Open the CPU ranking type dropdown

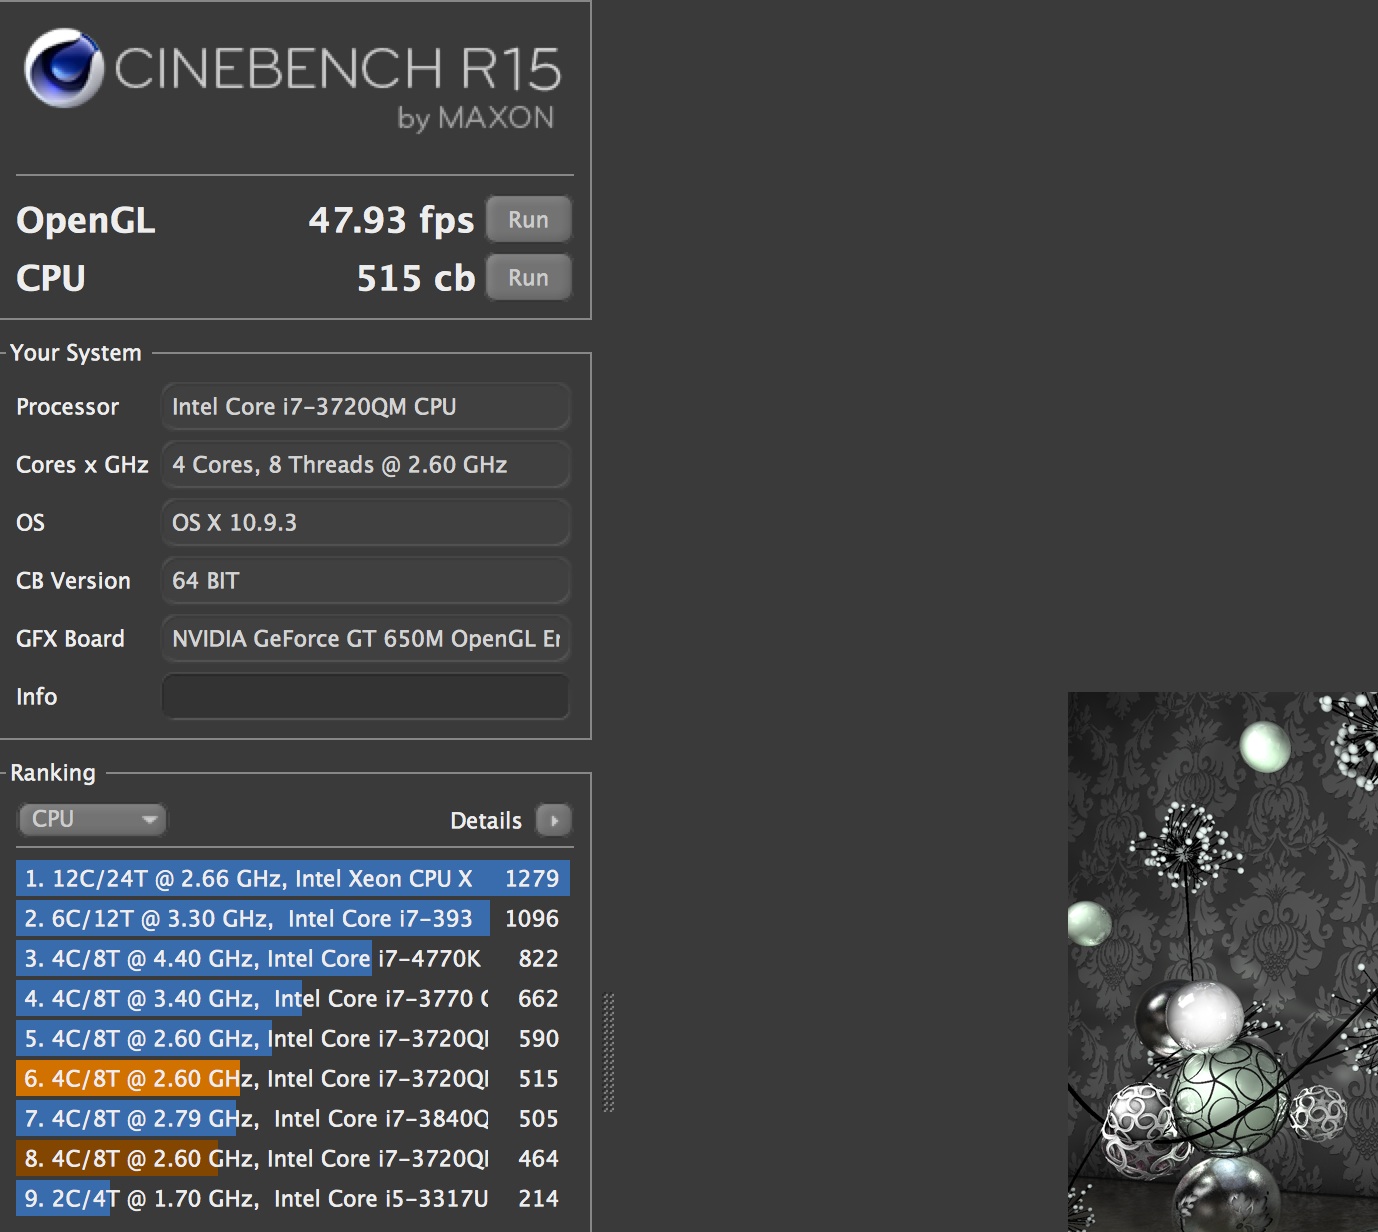(91, 819)
